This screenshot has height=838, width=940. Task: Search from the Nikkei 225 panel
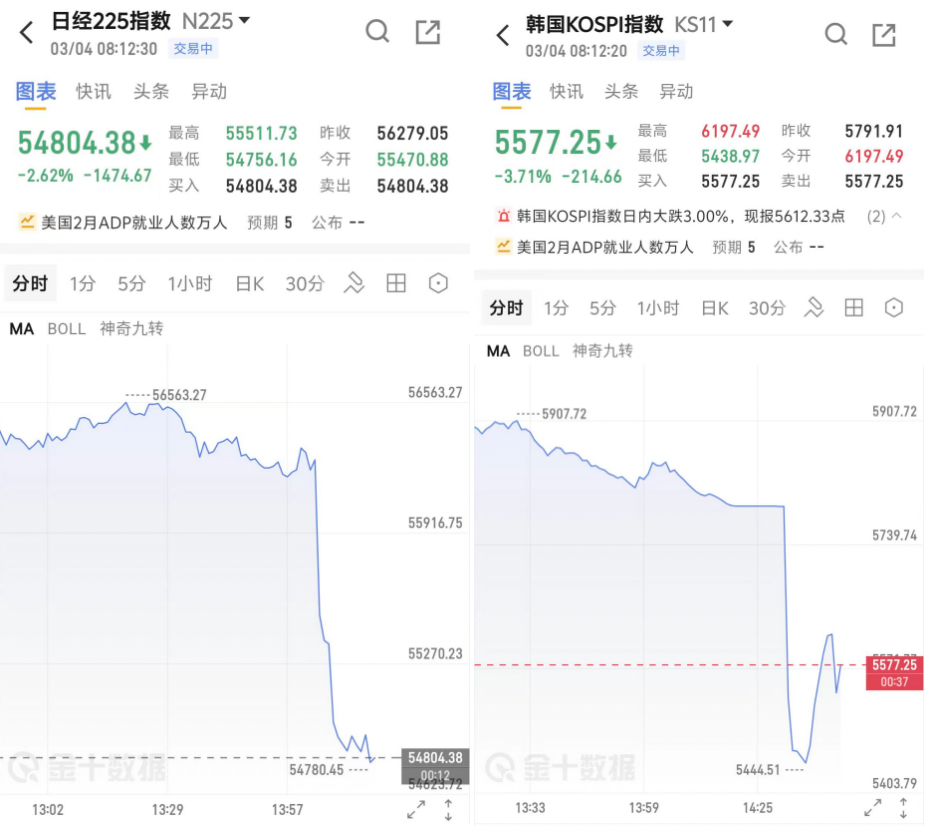(377, 32)
